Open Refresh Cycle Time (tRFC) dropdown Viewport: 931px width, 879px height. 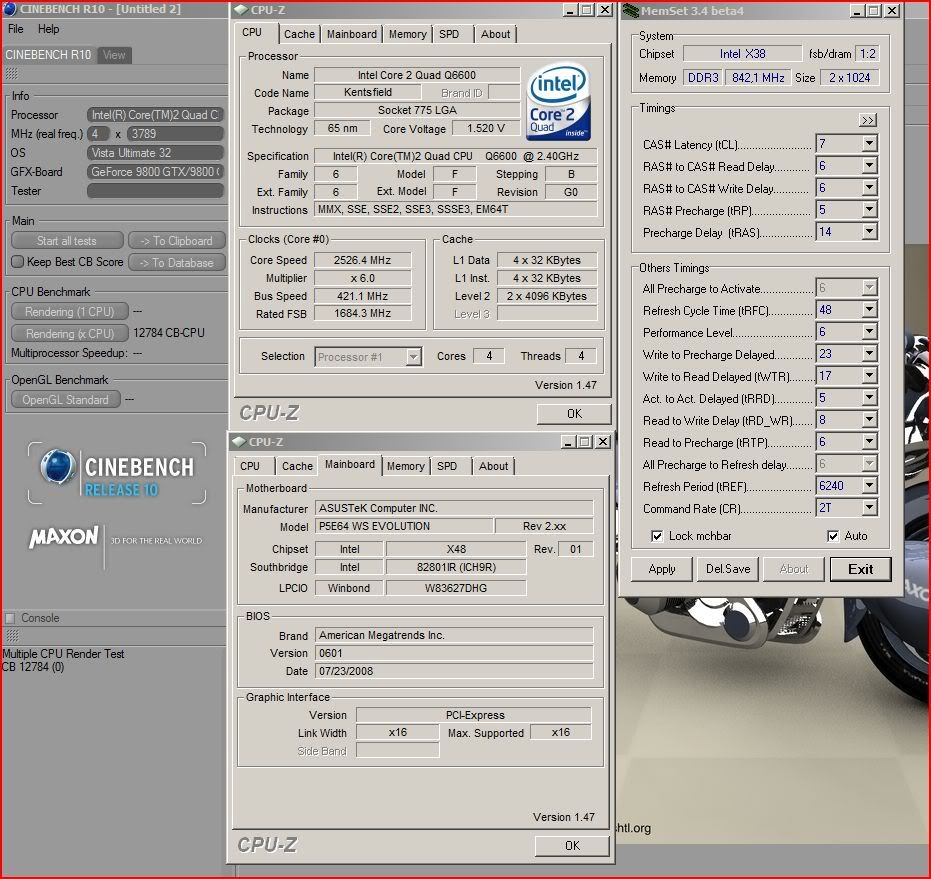(869, 310)
